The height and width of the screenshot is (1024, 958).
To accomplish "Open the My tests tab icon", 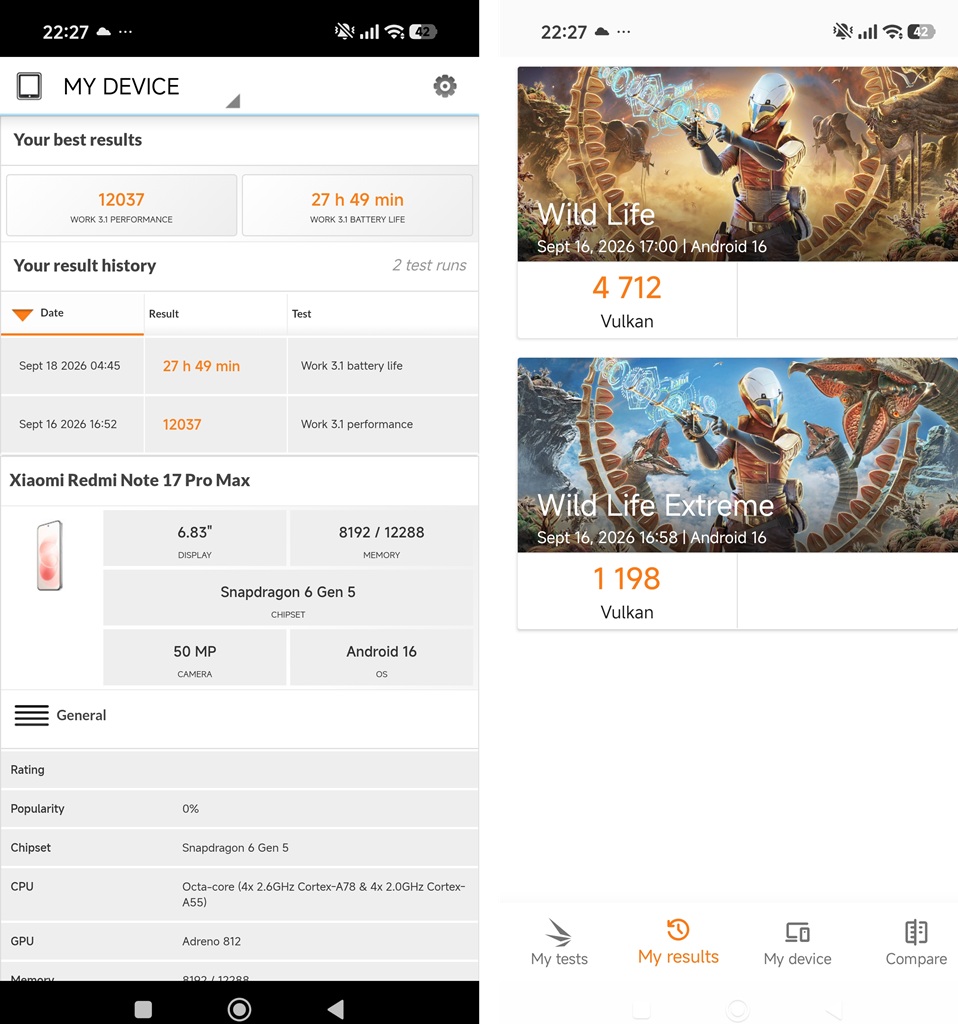I will (559, 933).
